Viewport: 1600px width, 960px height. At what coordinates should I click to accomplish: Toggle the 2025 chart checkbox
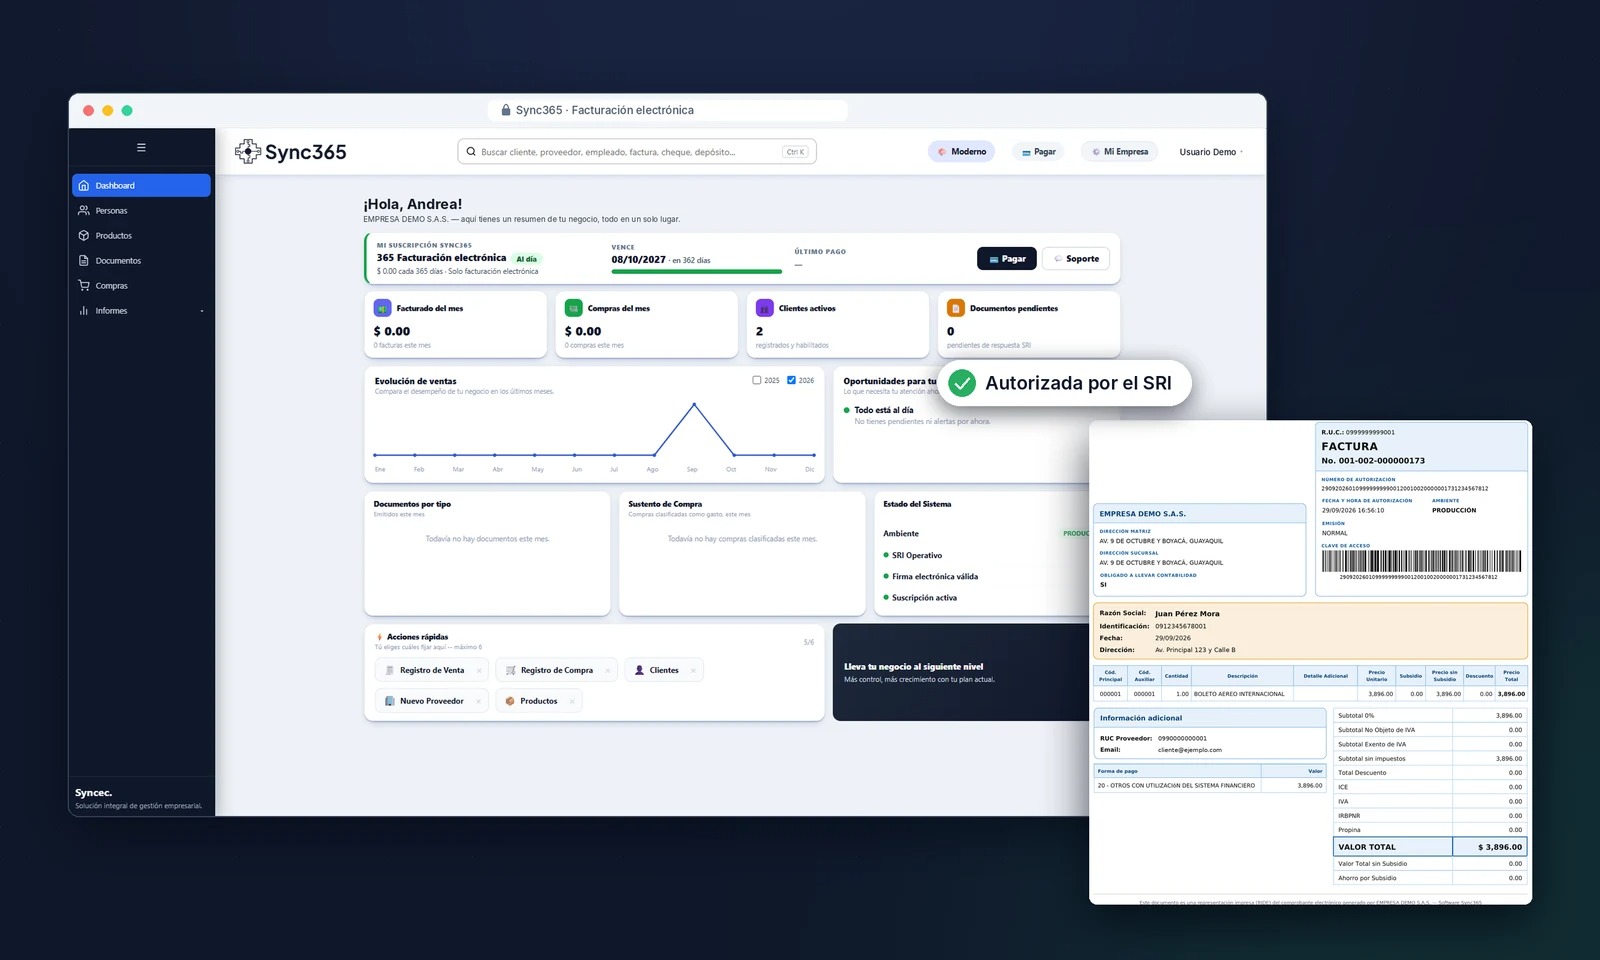tap(757, 380)
